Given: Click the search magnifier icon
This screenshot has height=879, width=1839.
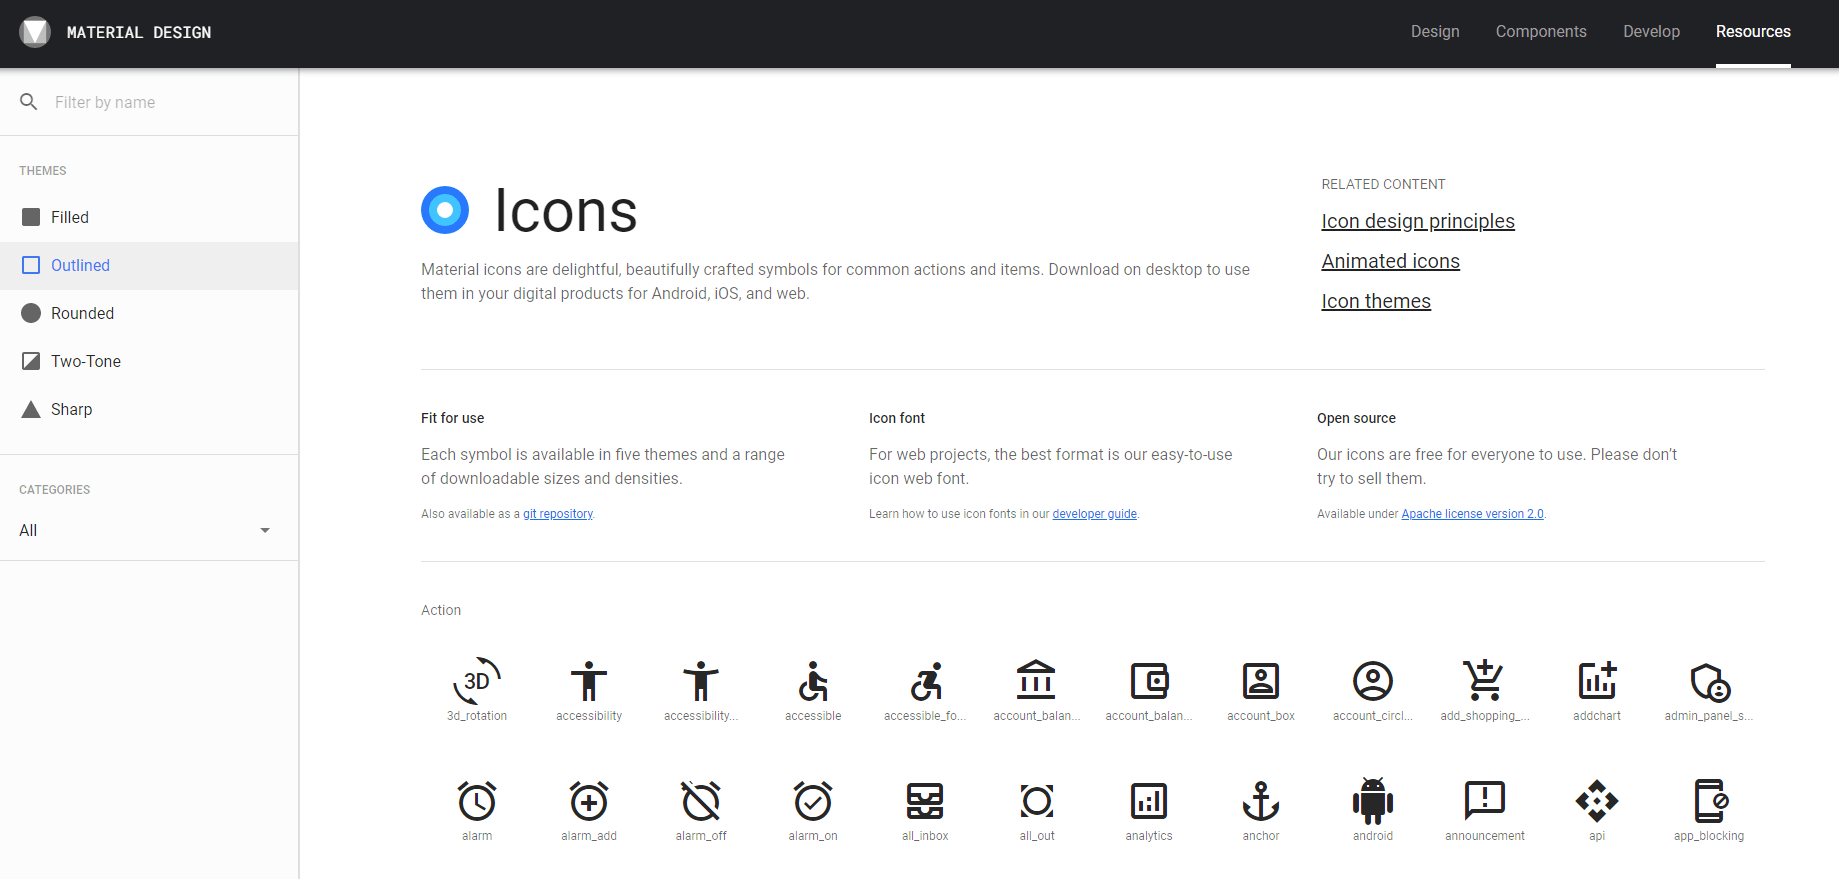Looking at the screenshot, I should [x=29, y=102].
